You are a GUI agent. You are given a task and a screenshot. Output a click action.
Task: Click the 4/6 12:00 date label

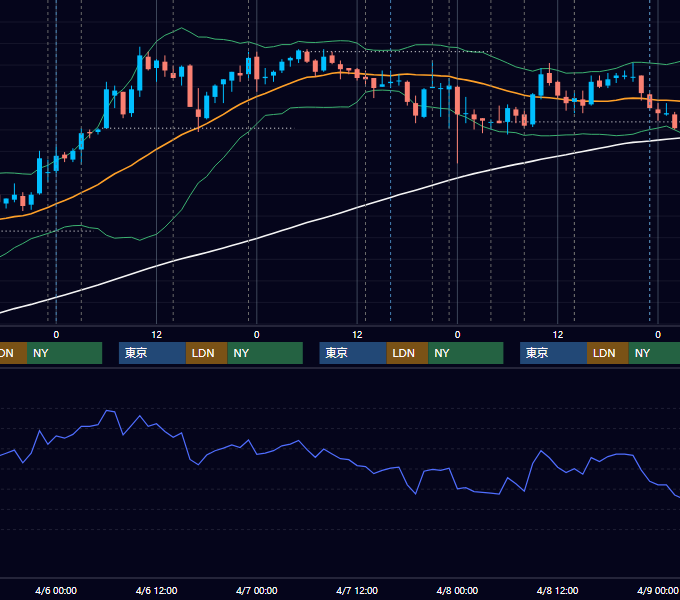pos(157,590)
